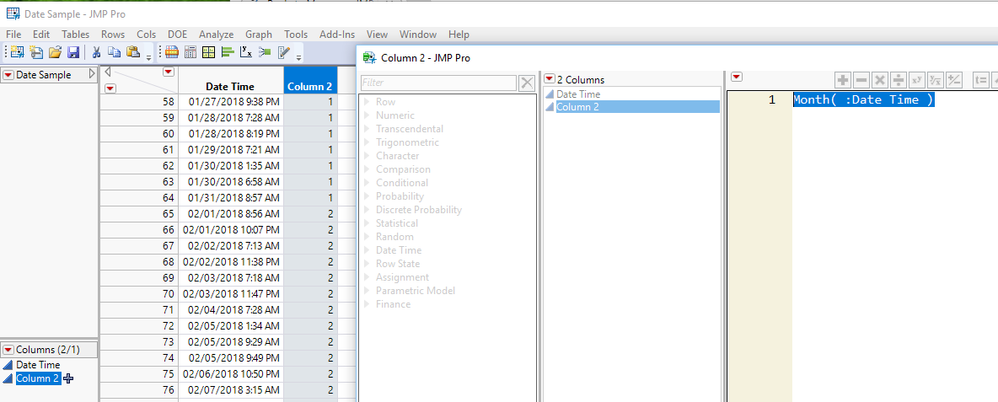The image size is (998, 402).
Task: Open the Analyze menu
Action: 216,34
